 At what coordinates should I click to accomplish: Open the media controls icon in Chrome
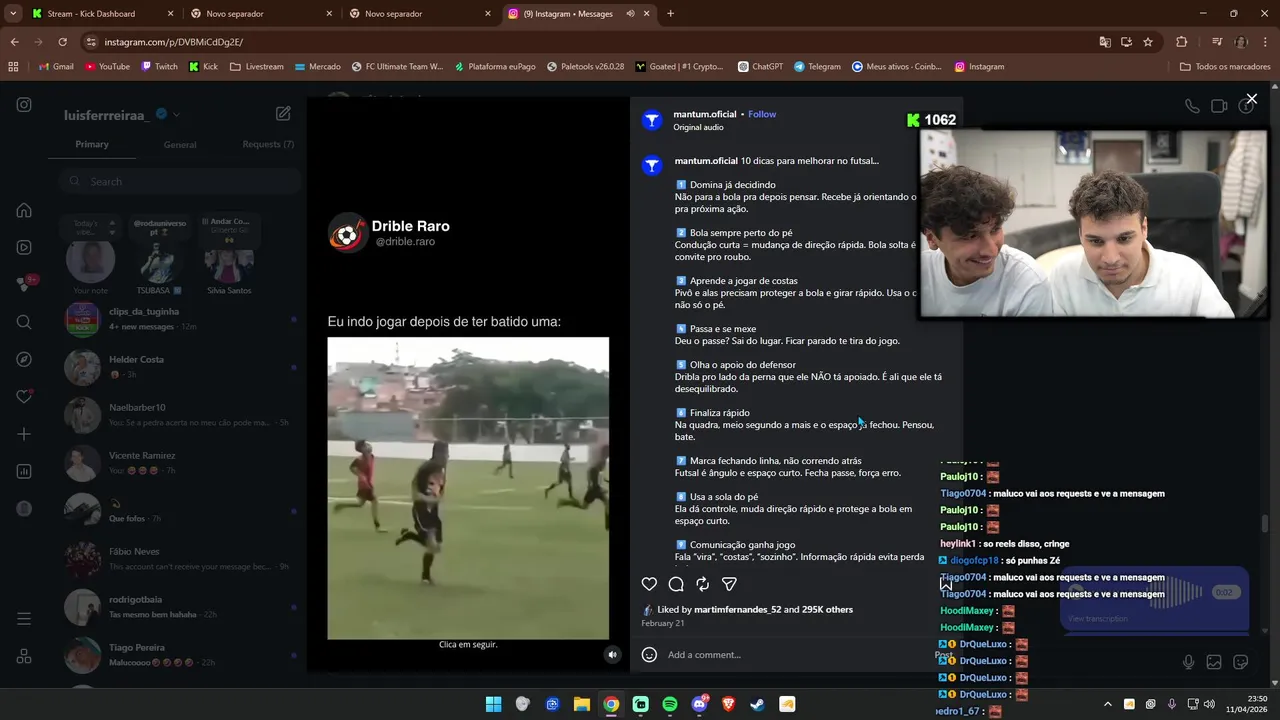1216,42
